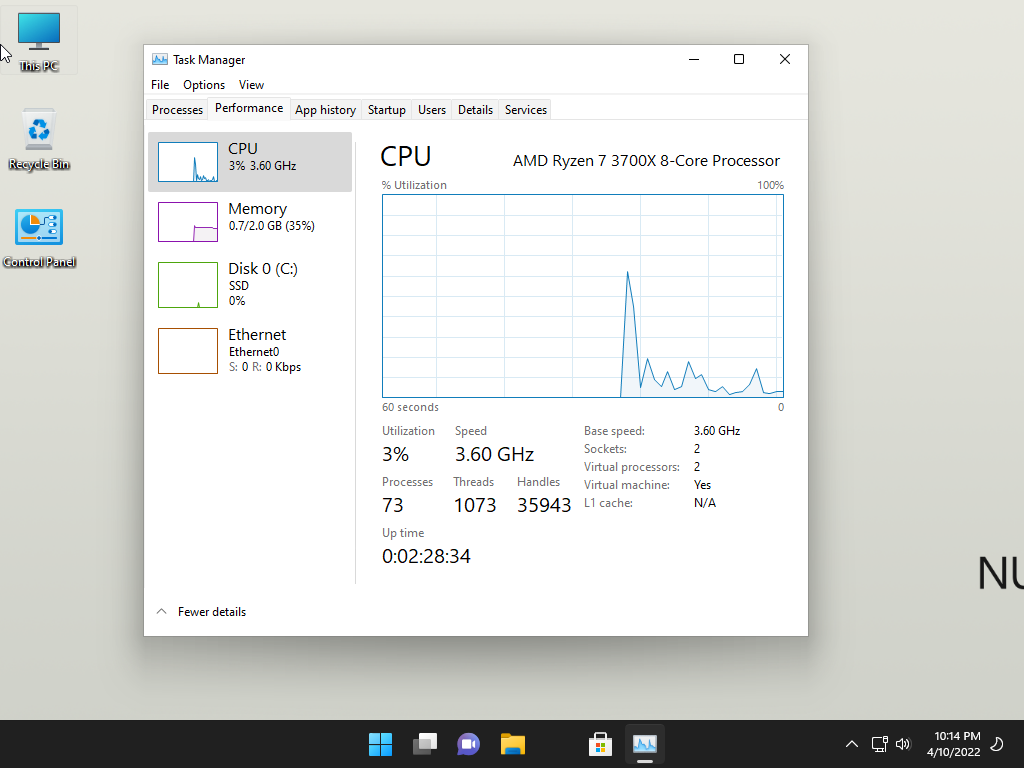
Task: Click the volume speaker tray icon
Action: coord(903,744)
